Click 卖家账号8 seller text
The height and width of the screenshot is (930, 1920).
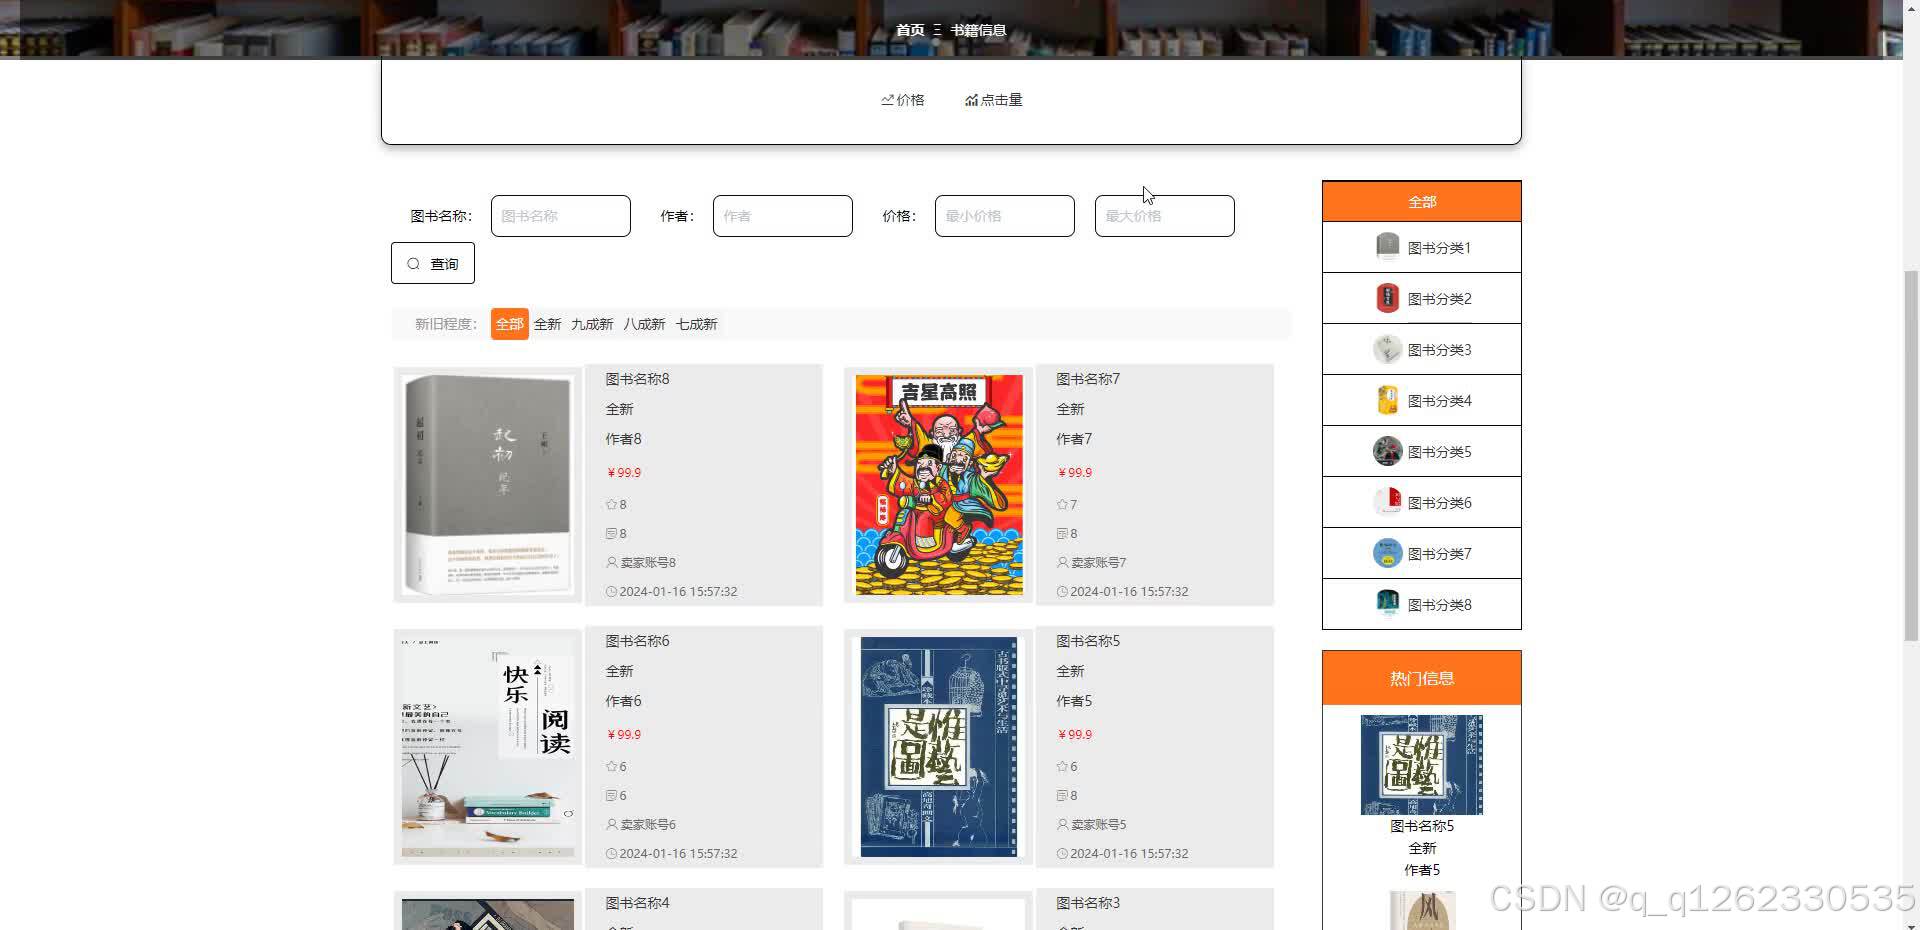click(648, 563)
